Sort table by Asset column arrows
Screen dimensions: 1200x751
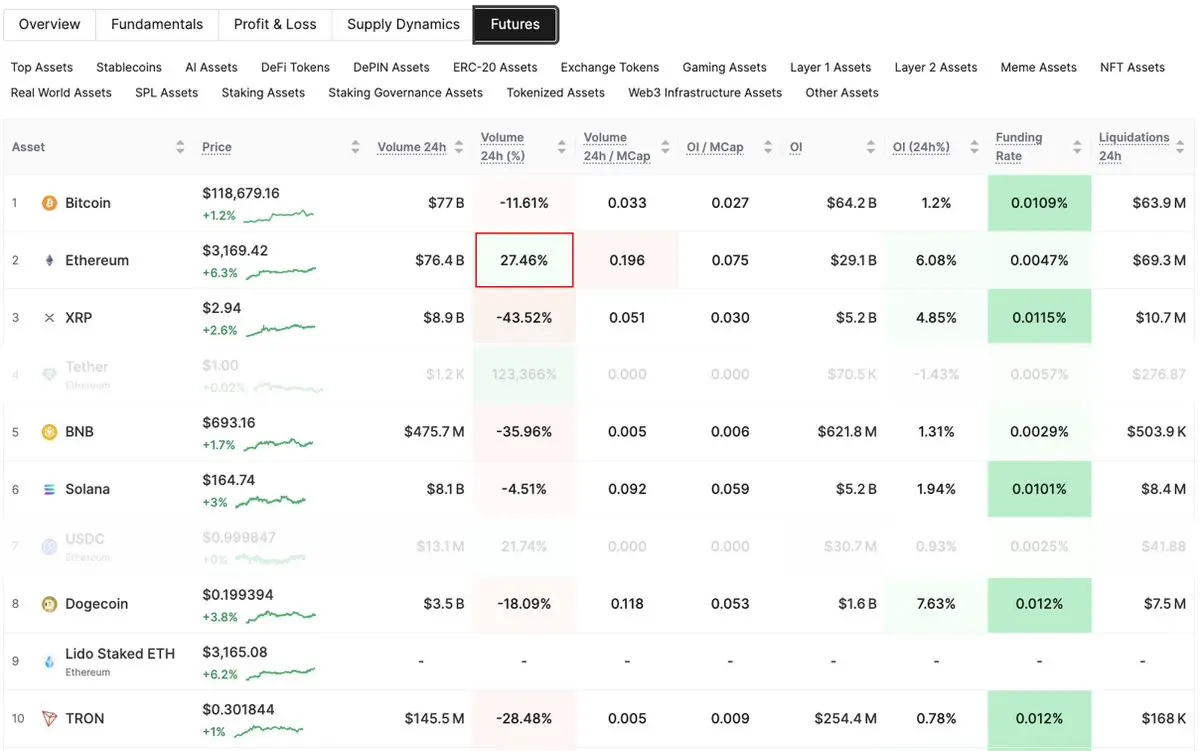click(x=180, y=147)
